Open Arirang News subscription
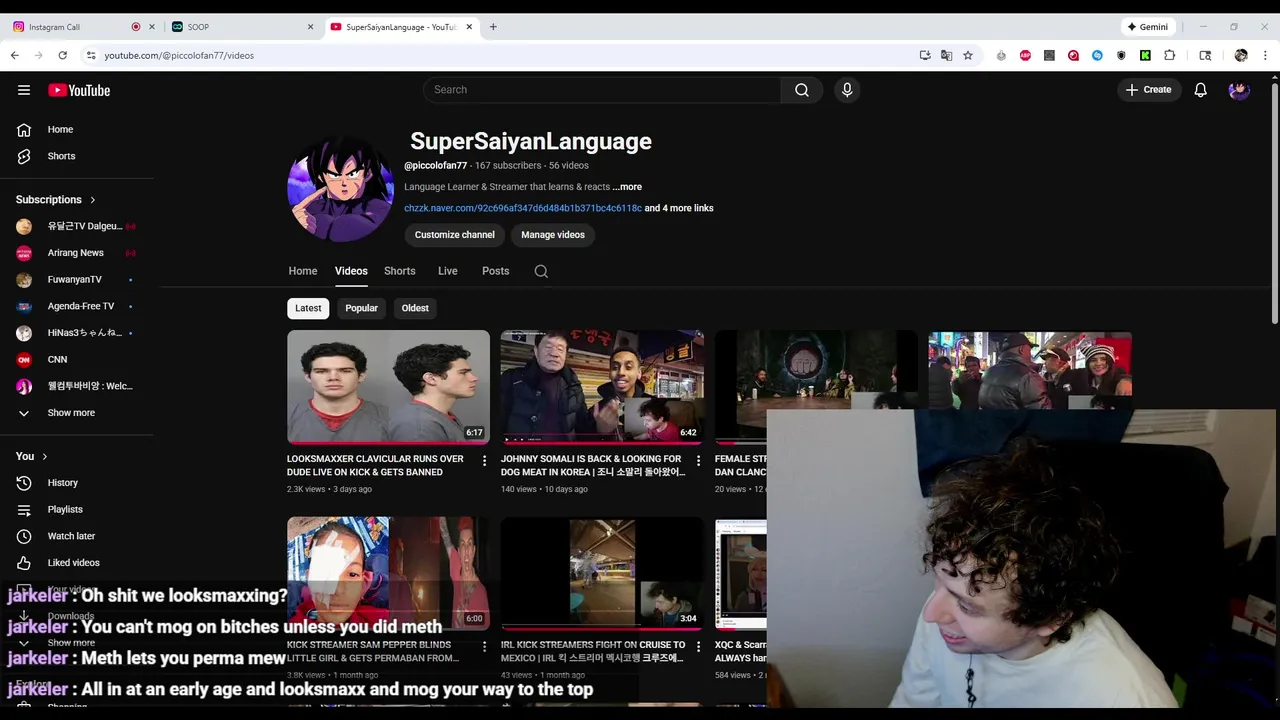This screenshot has width=1280, height=720. pos(76,253)
